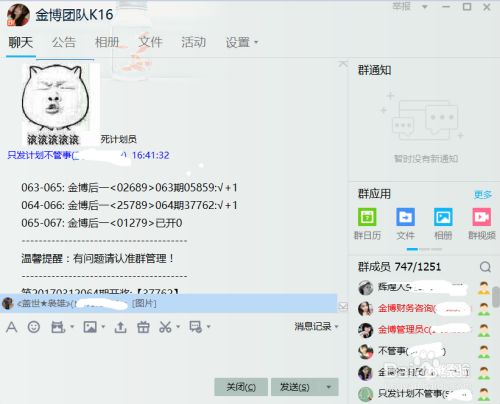Open the 相册 tab
Viewport: 500px width, 404px height.
(107, 42)
